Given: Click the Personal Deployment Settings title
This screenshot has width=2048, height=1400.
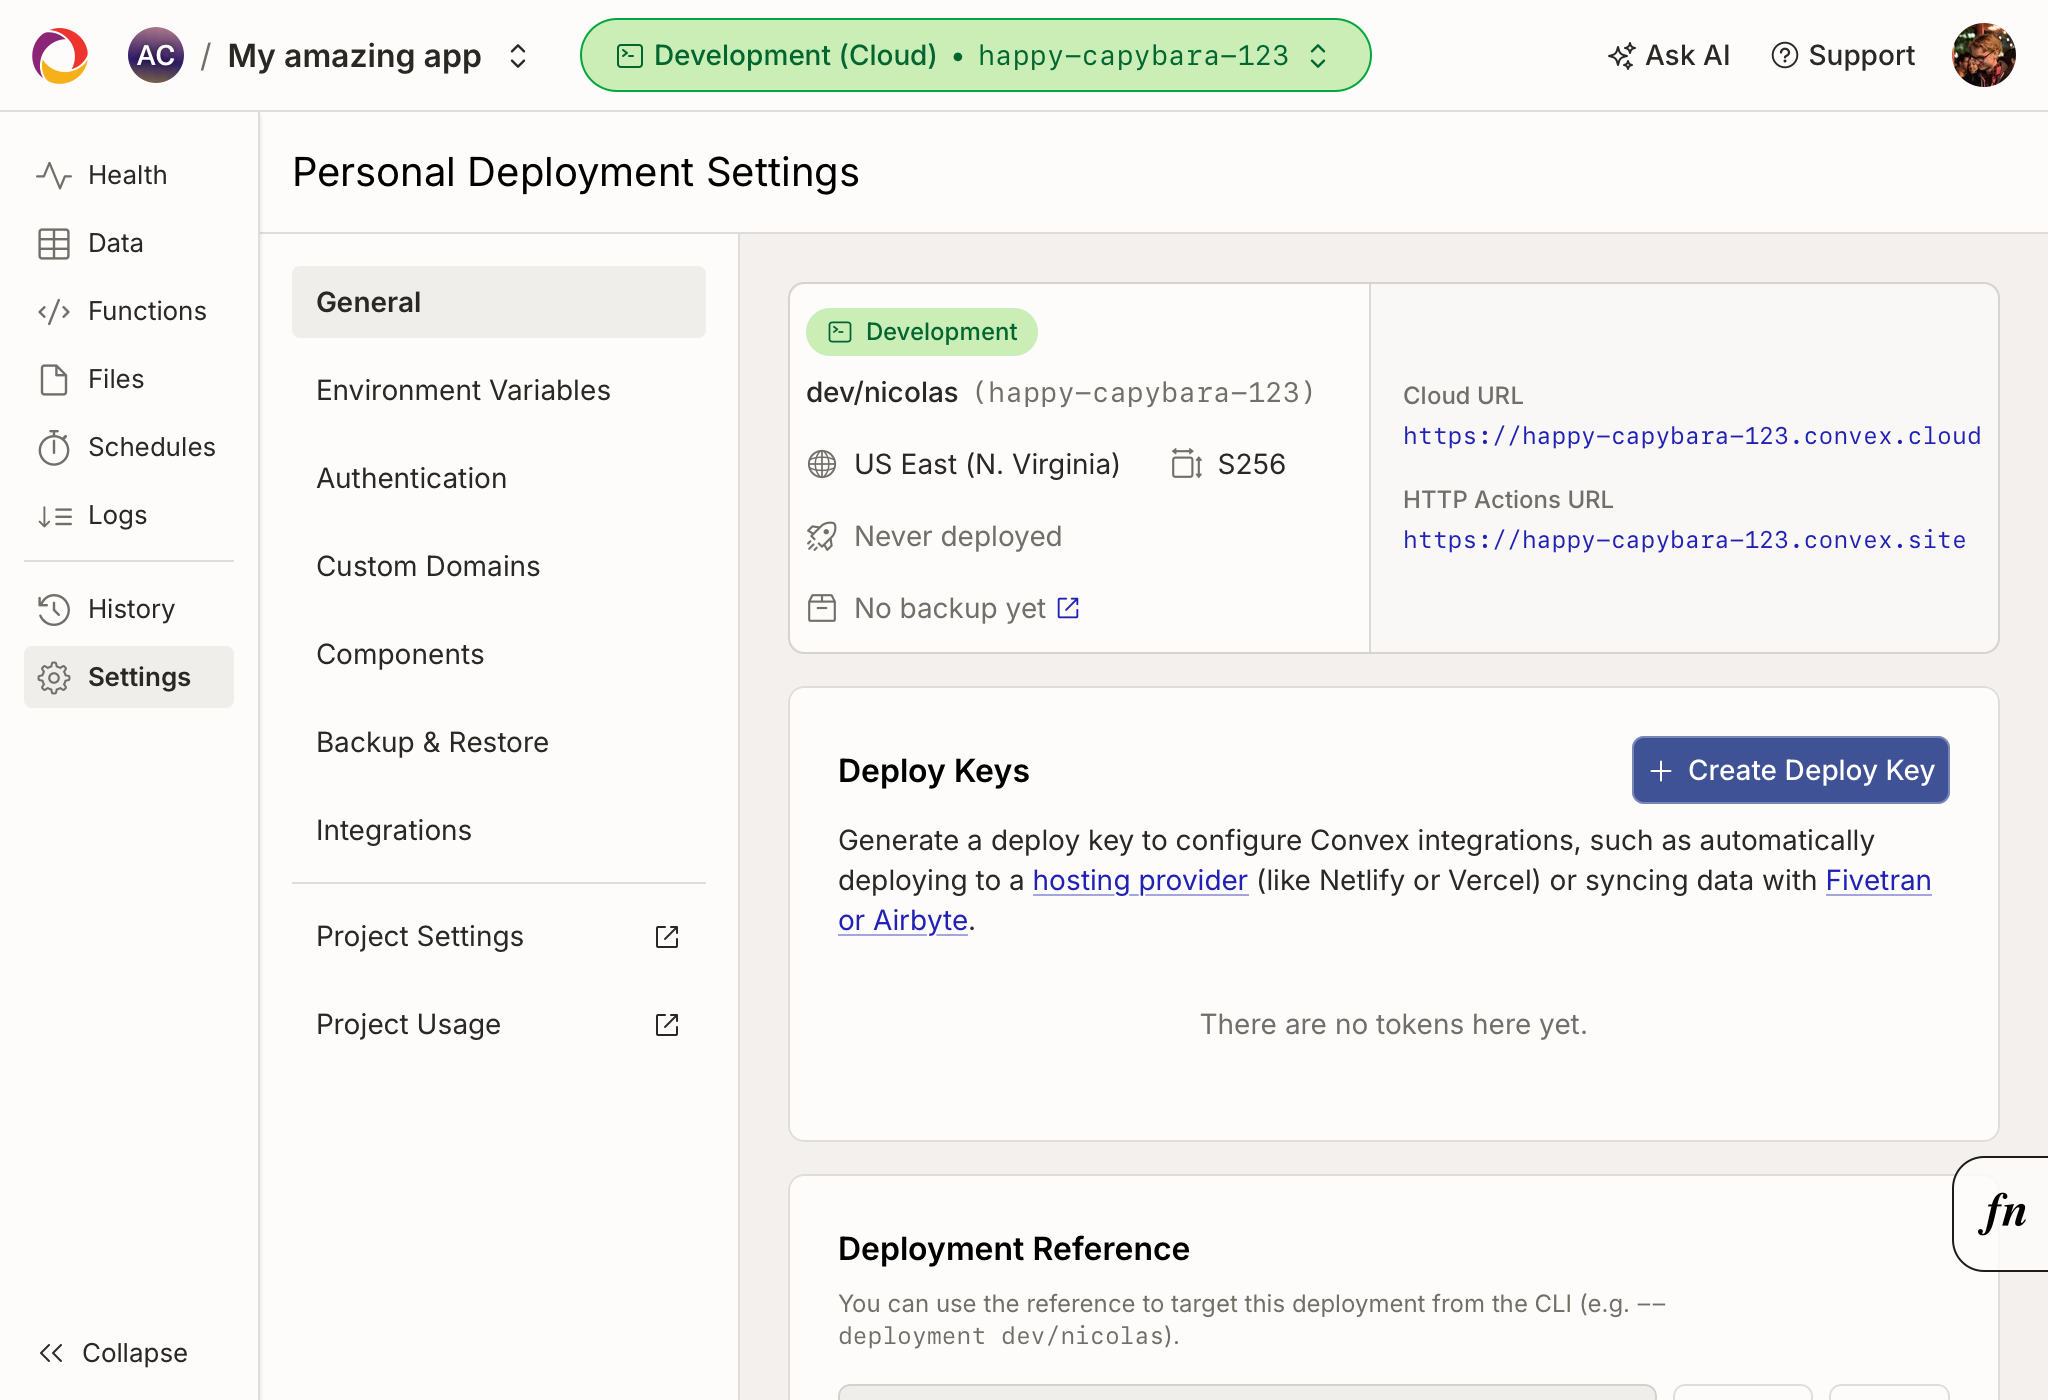Looking at the screenshot, I should 576,172.
